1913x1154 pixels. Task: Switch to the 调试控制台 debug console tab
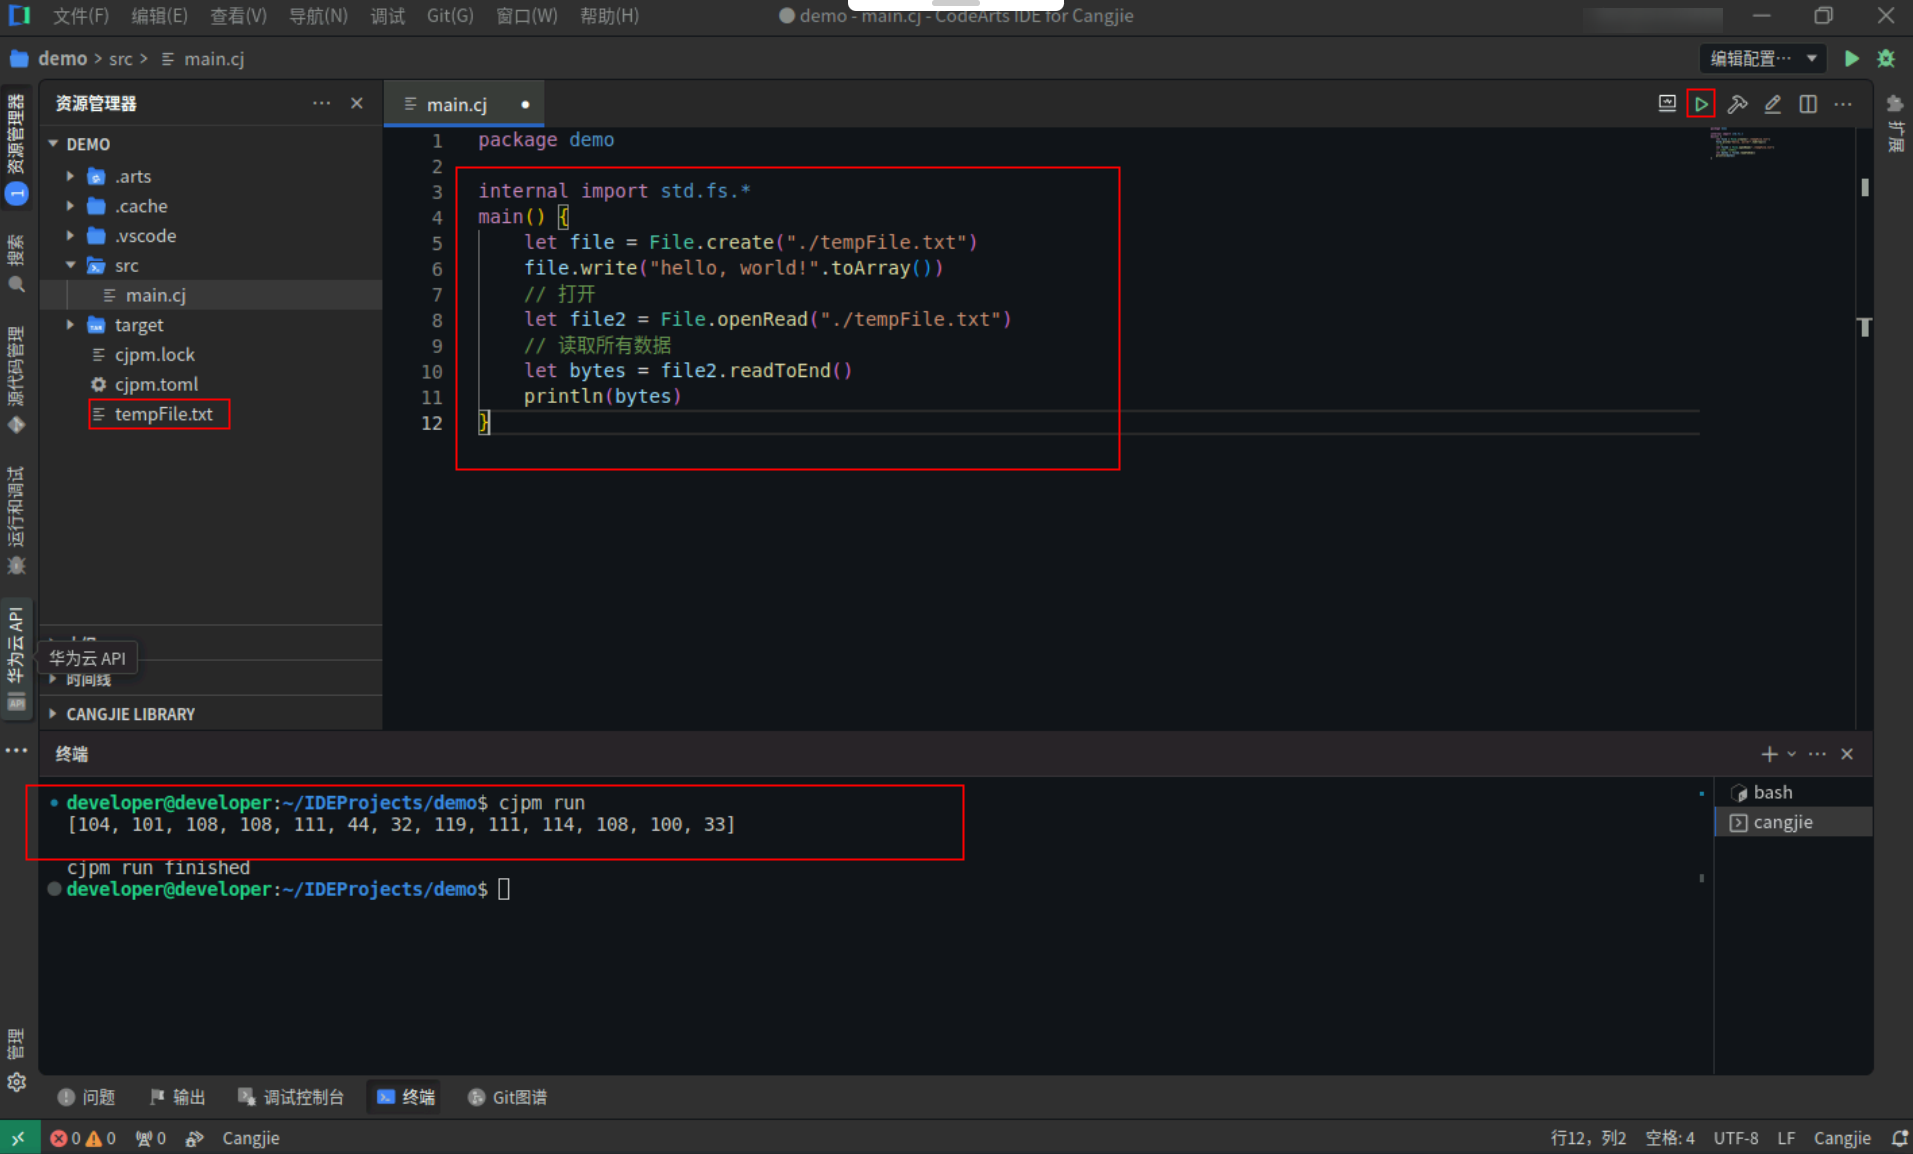pyautogui.click(x=291, y=1097)
